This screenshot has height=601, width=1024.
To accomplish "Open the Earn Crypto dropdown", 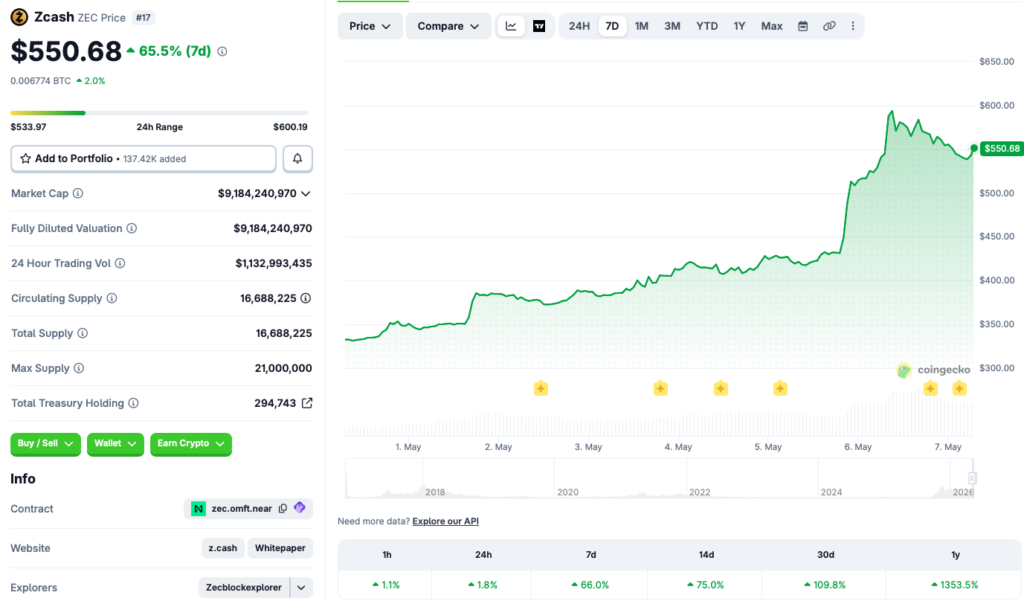I will point(191,444).
